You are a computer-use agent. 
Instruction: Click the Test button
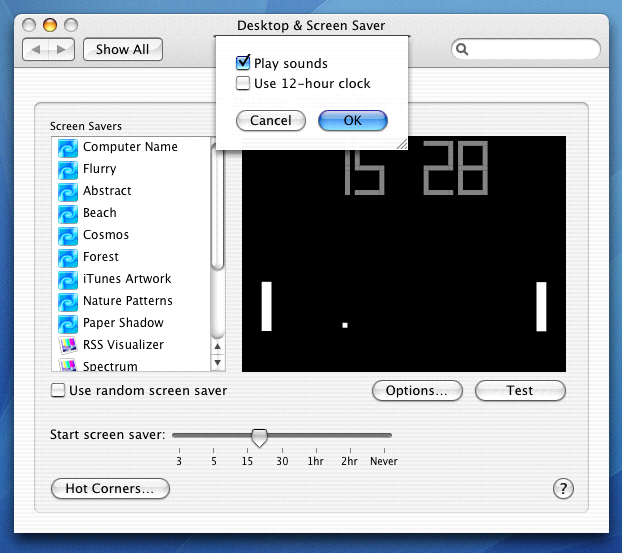pos(520,391)
